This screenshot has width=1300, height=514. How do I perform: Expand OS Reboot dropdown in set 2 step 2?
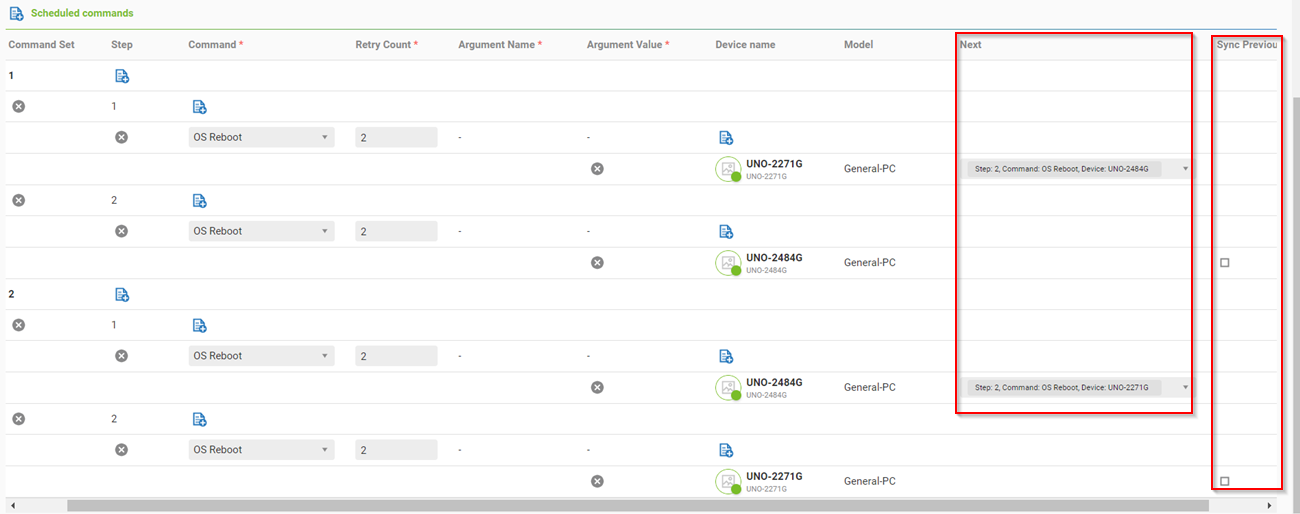pos(261,450)
